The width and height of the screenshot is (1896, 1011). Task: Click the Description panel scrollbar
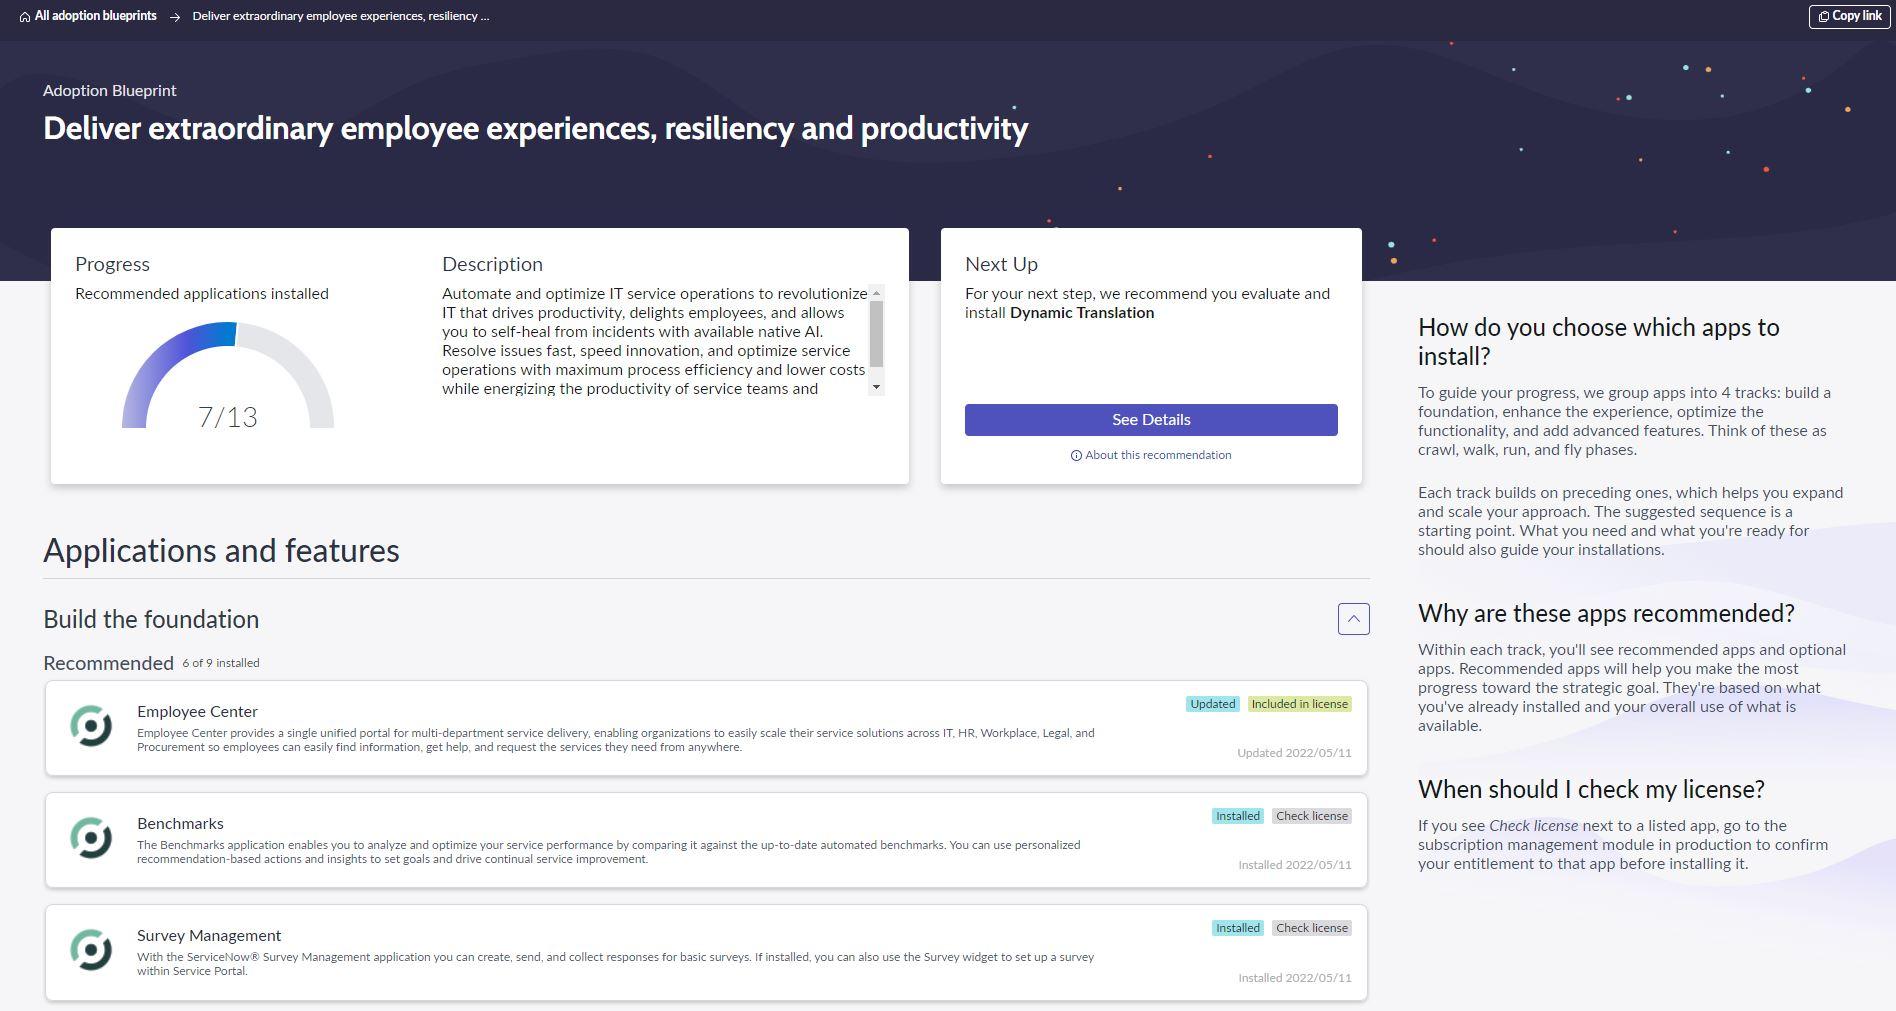click(x=877, y=330)
